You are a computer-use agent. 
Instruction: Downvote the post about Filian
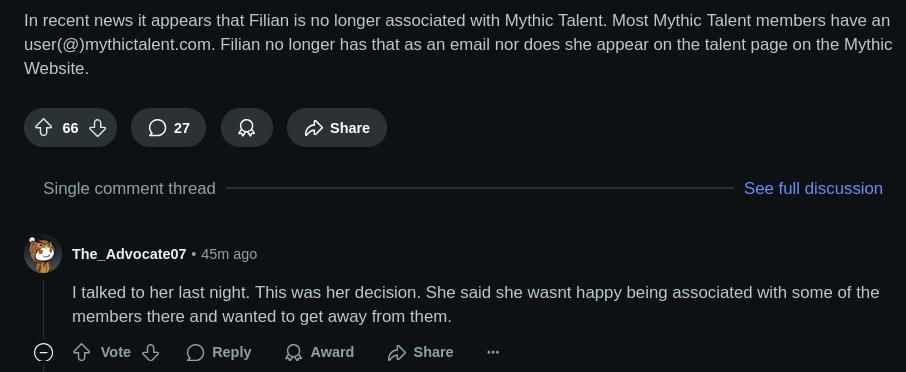(x=97, y=128)
